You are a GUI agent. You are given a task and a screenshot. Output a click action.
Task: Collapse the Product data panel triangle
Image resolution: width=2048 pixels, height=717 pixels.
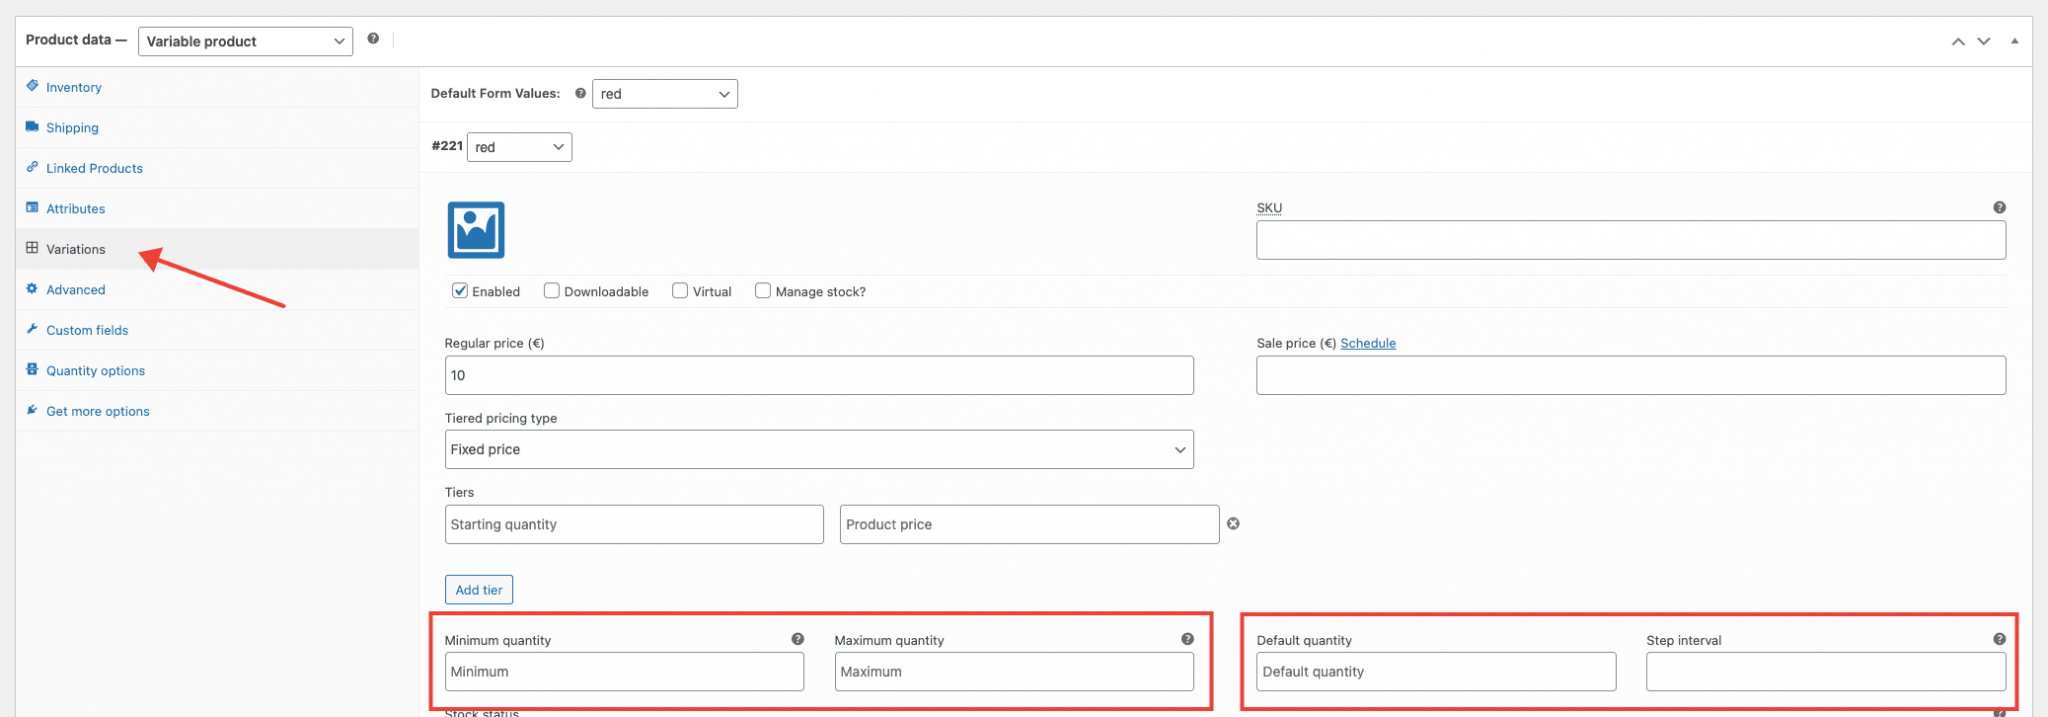click(x=2014, y=41)
